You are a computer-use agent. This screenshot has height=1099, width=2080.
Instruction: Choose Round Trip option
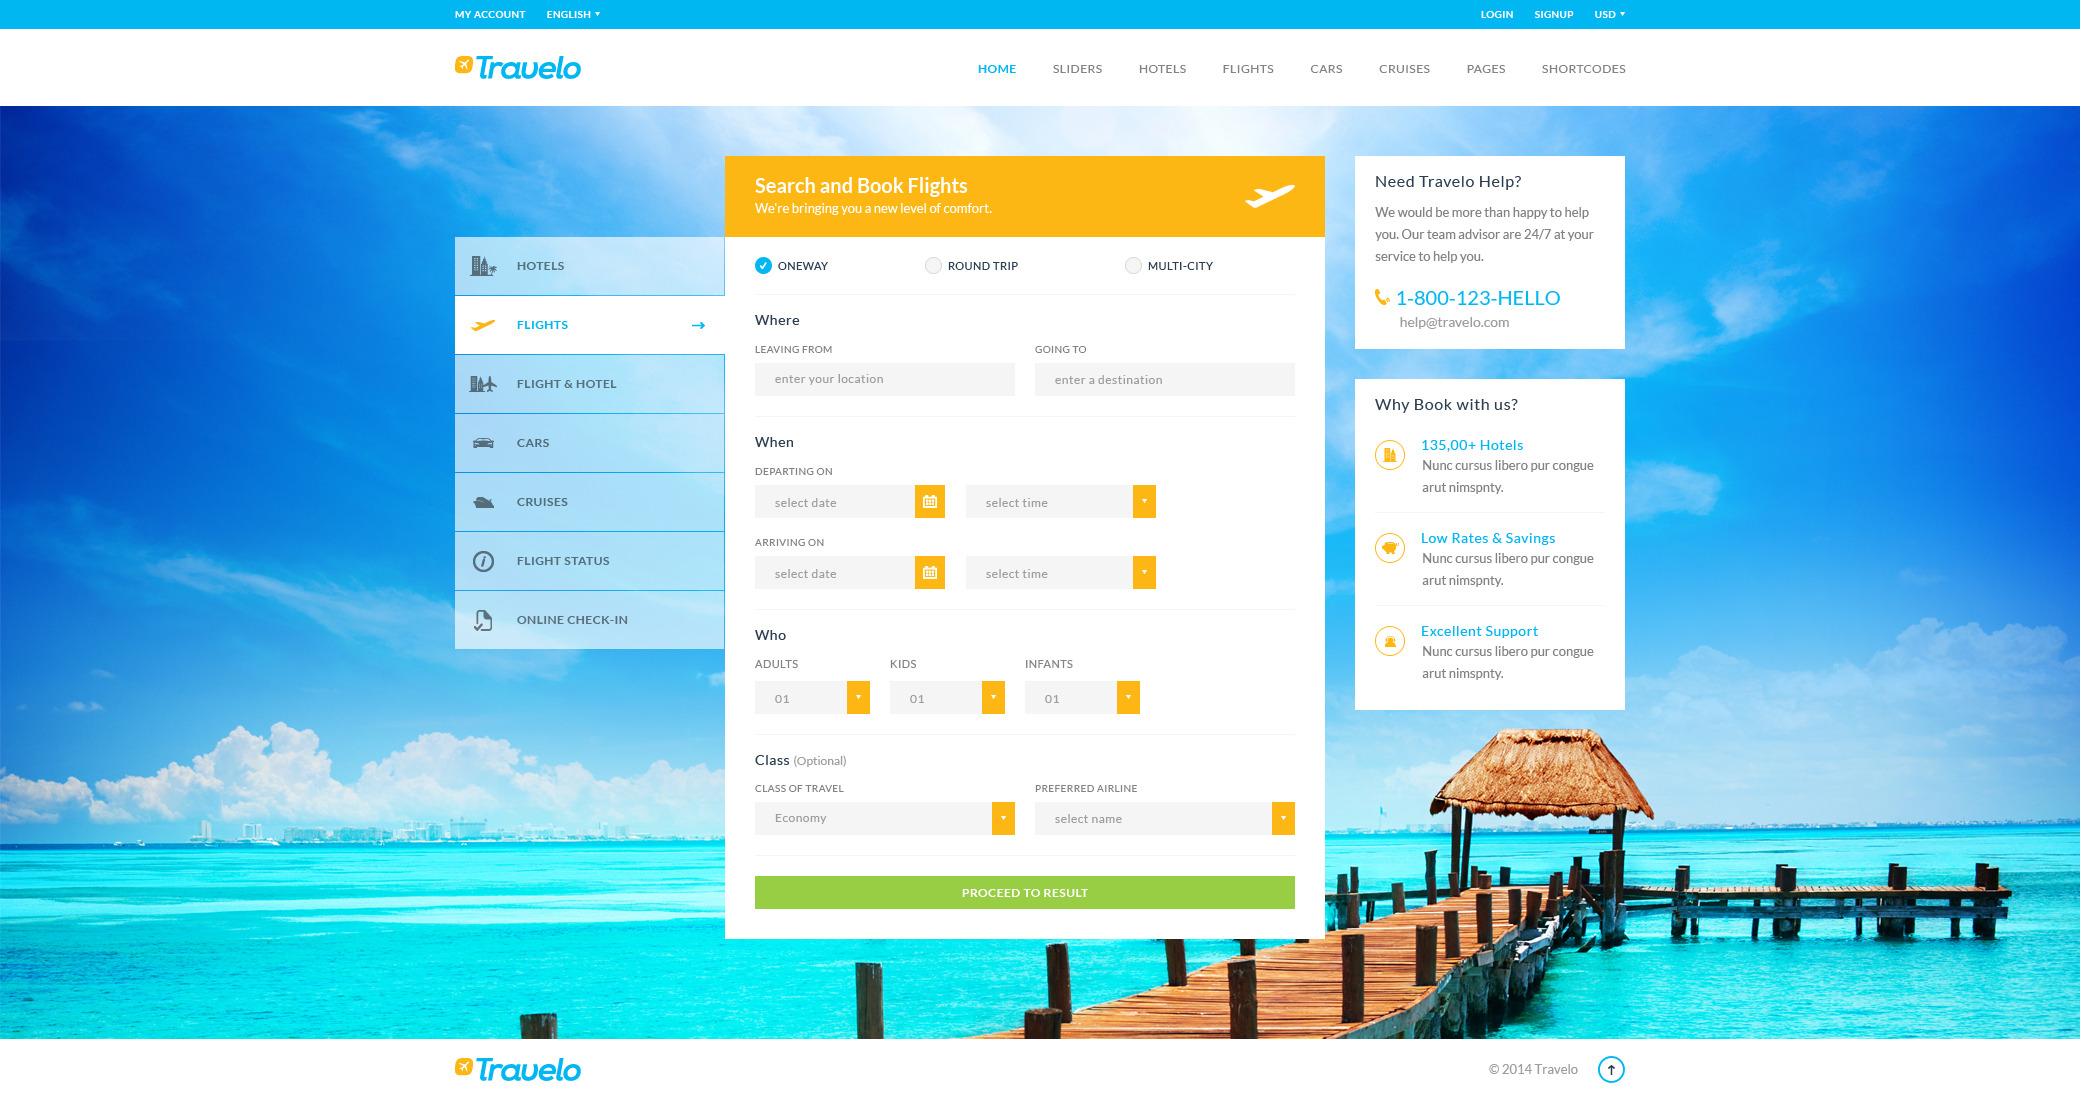point(933,265)
